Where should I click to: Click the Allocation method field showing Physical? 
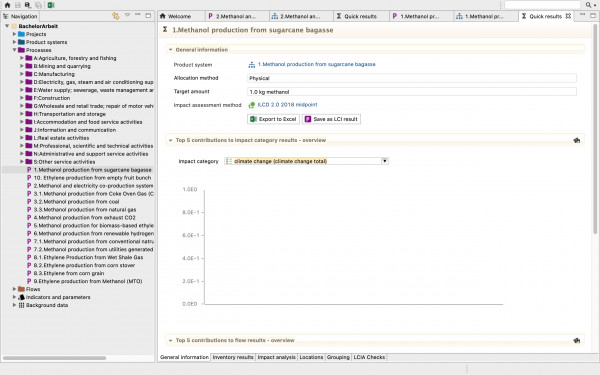pyautogui.click(x=412, y=78)
